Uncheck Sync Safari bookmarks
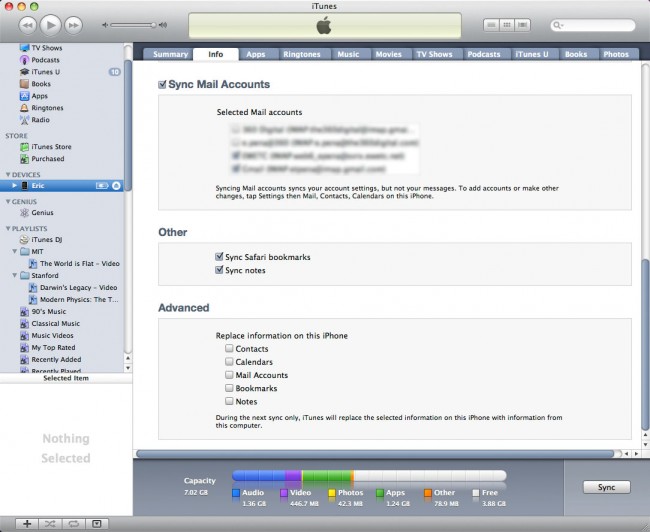Image resolution: width=650 pixels, height=532 pixels. pyautogui.click(x=219, y=257)
